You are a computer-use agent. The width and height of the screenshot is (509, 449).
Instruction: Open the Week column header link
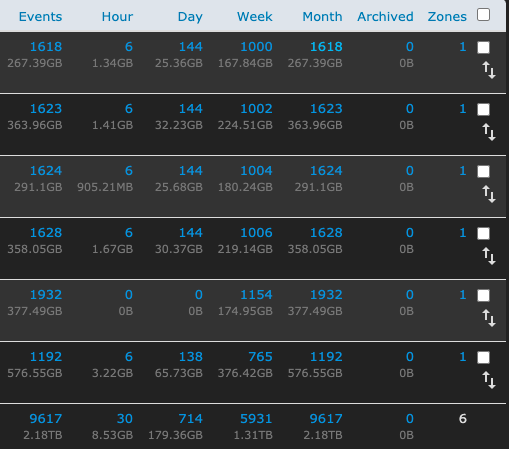click(255, 17)
